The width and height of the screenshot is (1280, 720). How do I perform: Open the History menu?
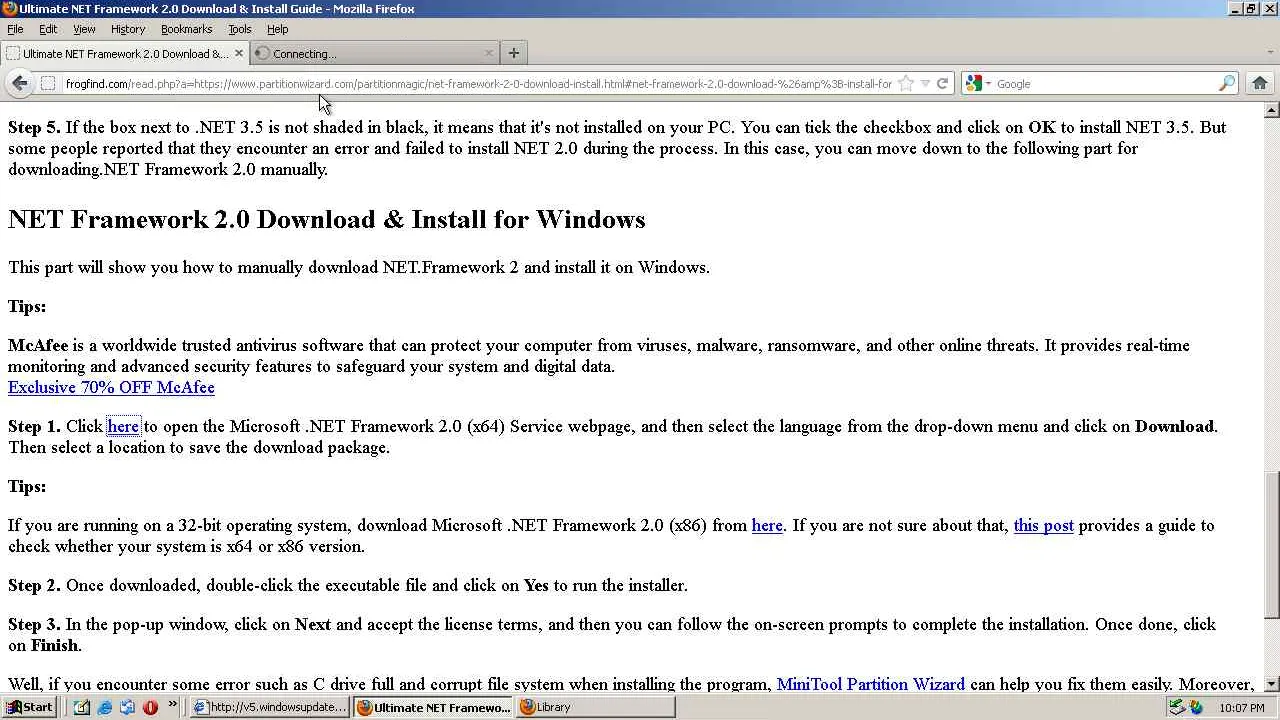click(128, 29)
